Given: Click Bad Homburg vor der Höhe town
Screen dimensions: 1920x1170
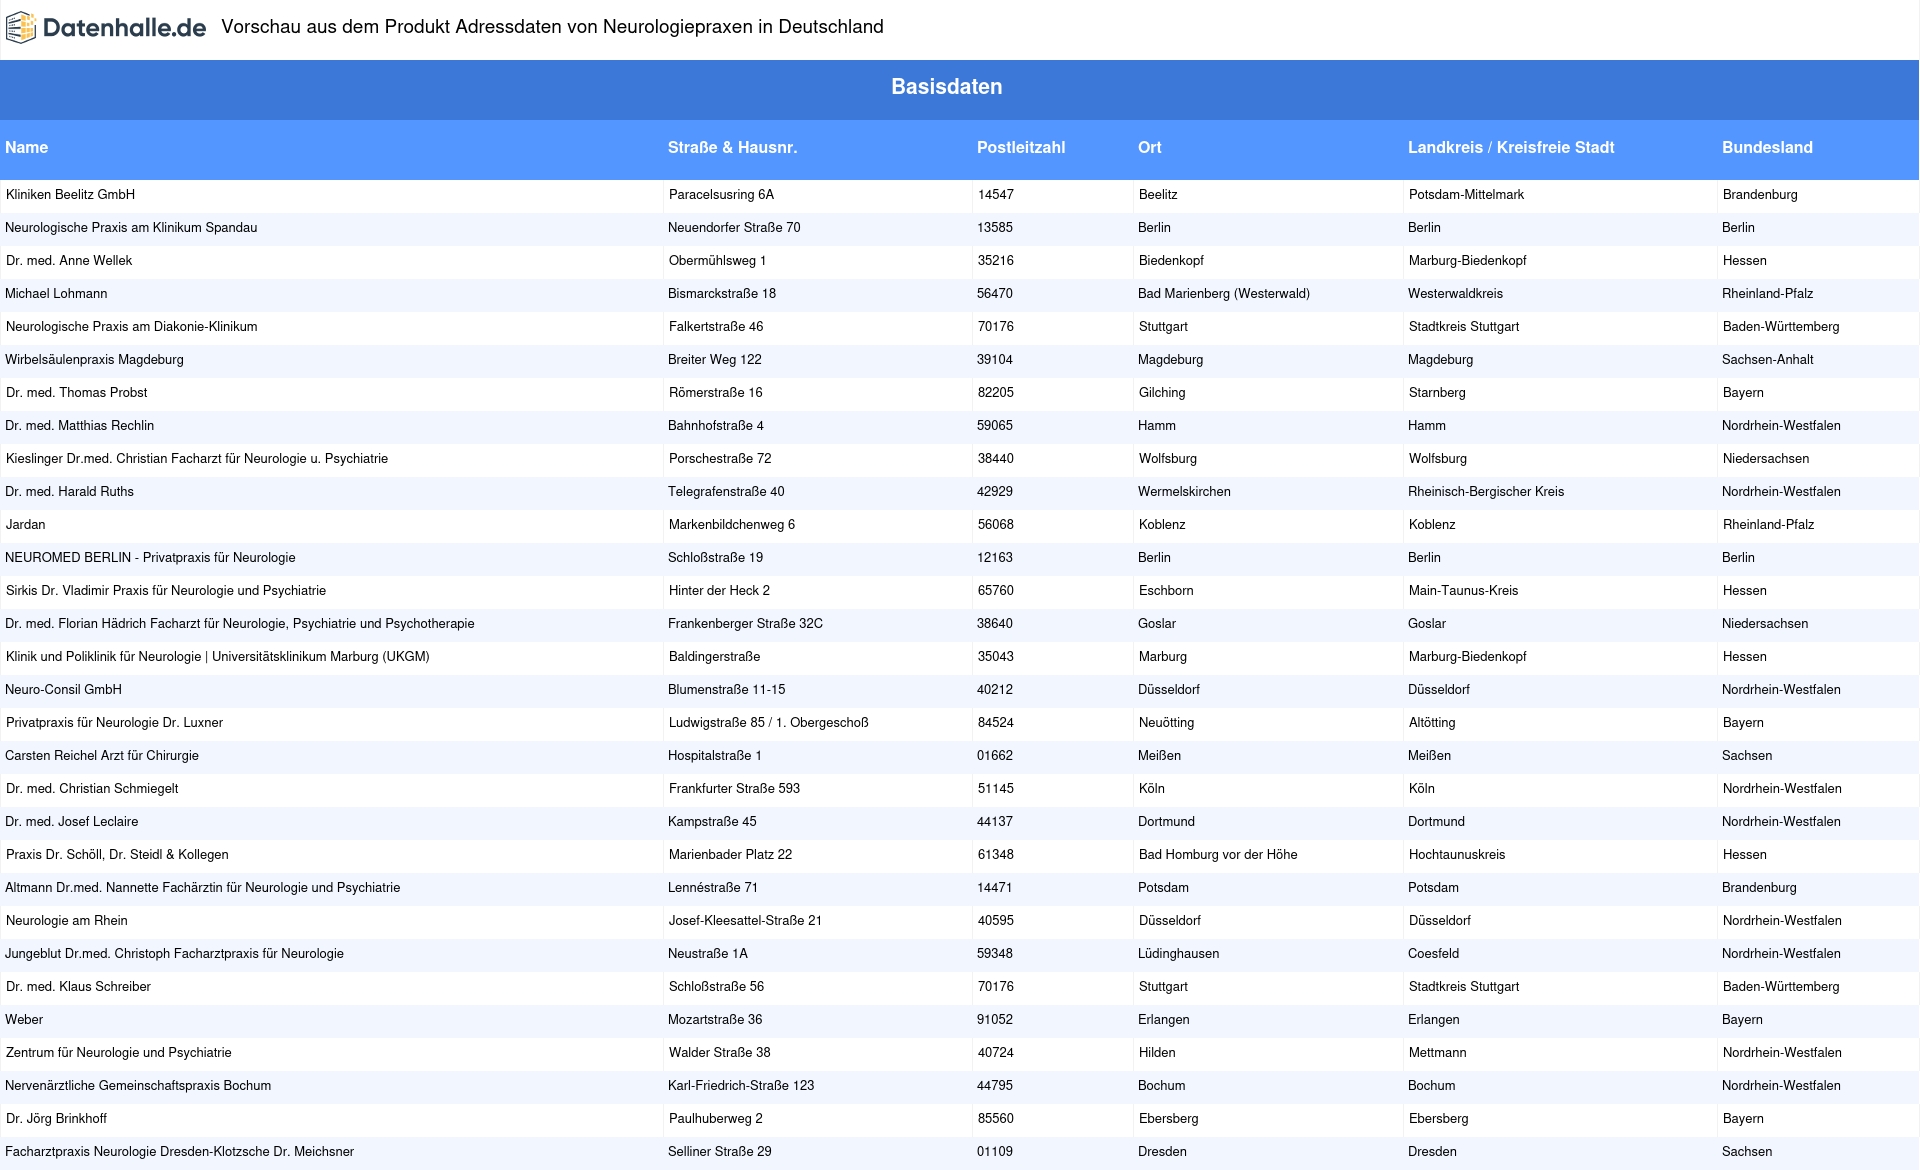Looking at the screenshot, I should pos(1218,855).
